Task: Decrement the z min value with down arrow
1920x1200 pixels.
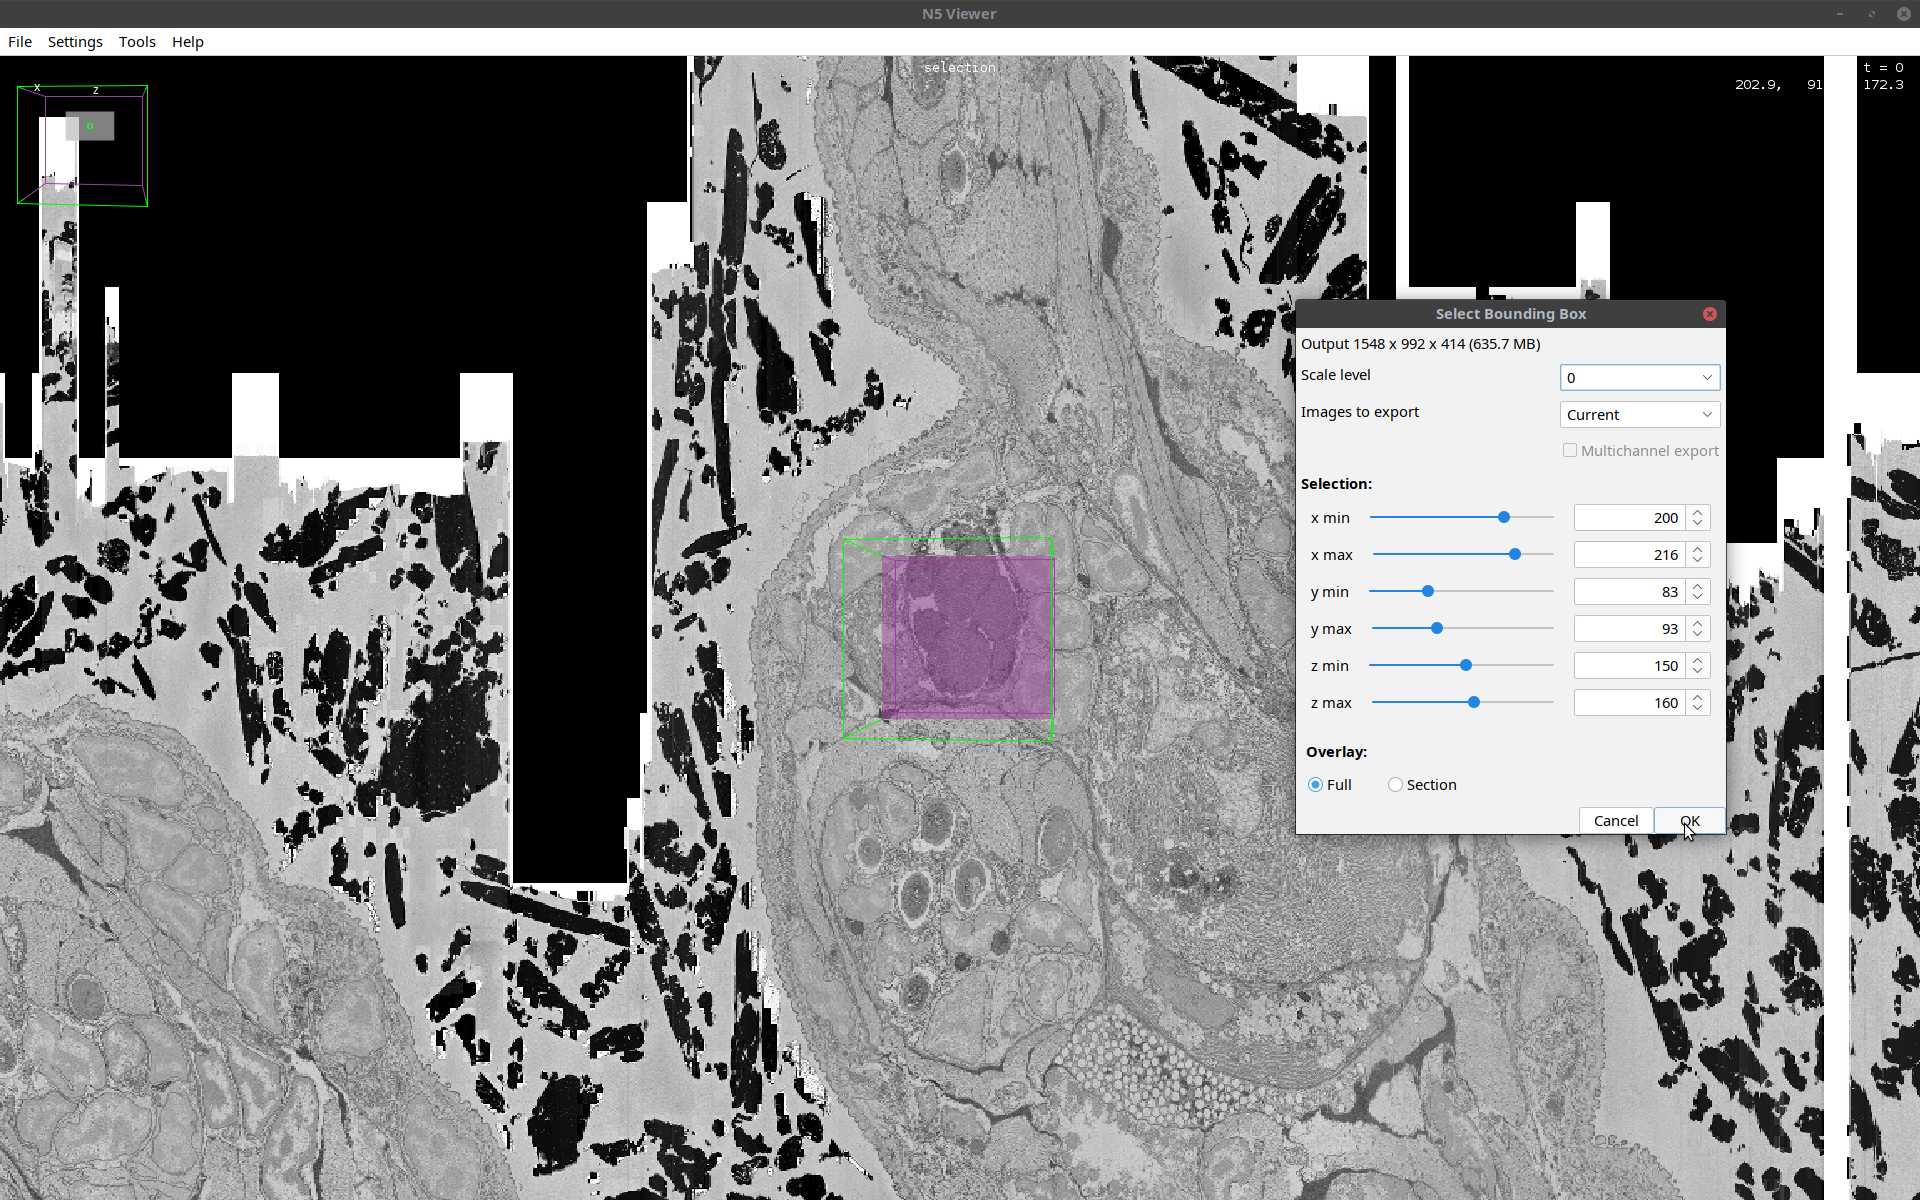Action: (1698, 672)
